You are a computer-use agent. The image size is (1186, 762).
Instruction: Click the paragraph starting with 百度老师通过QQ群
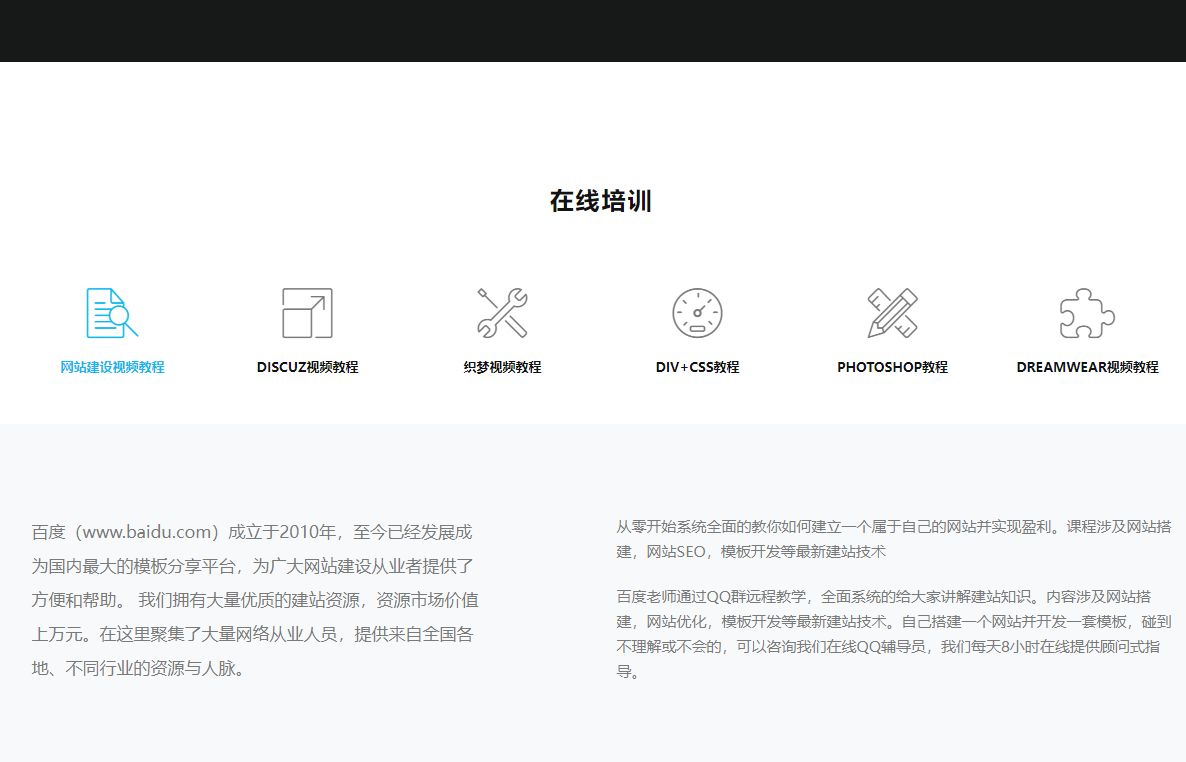coord(893,634)
